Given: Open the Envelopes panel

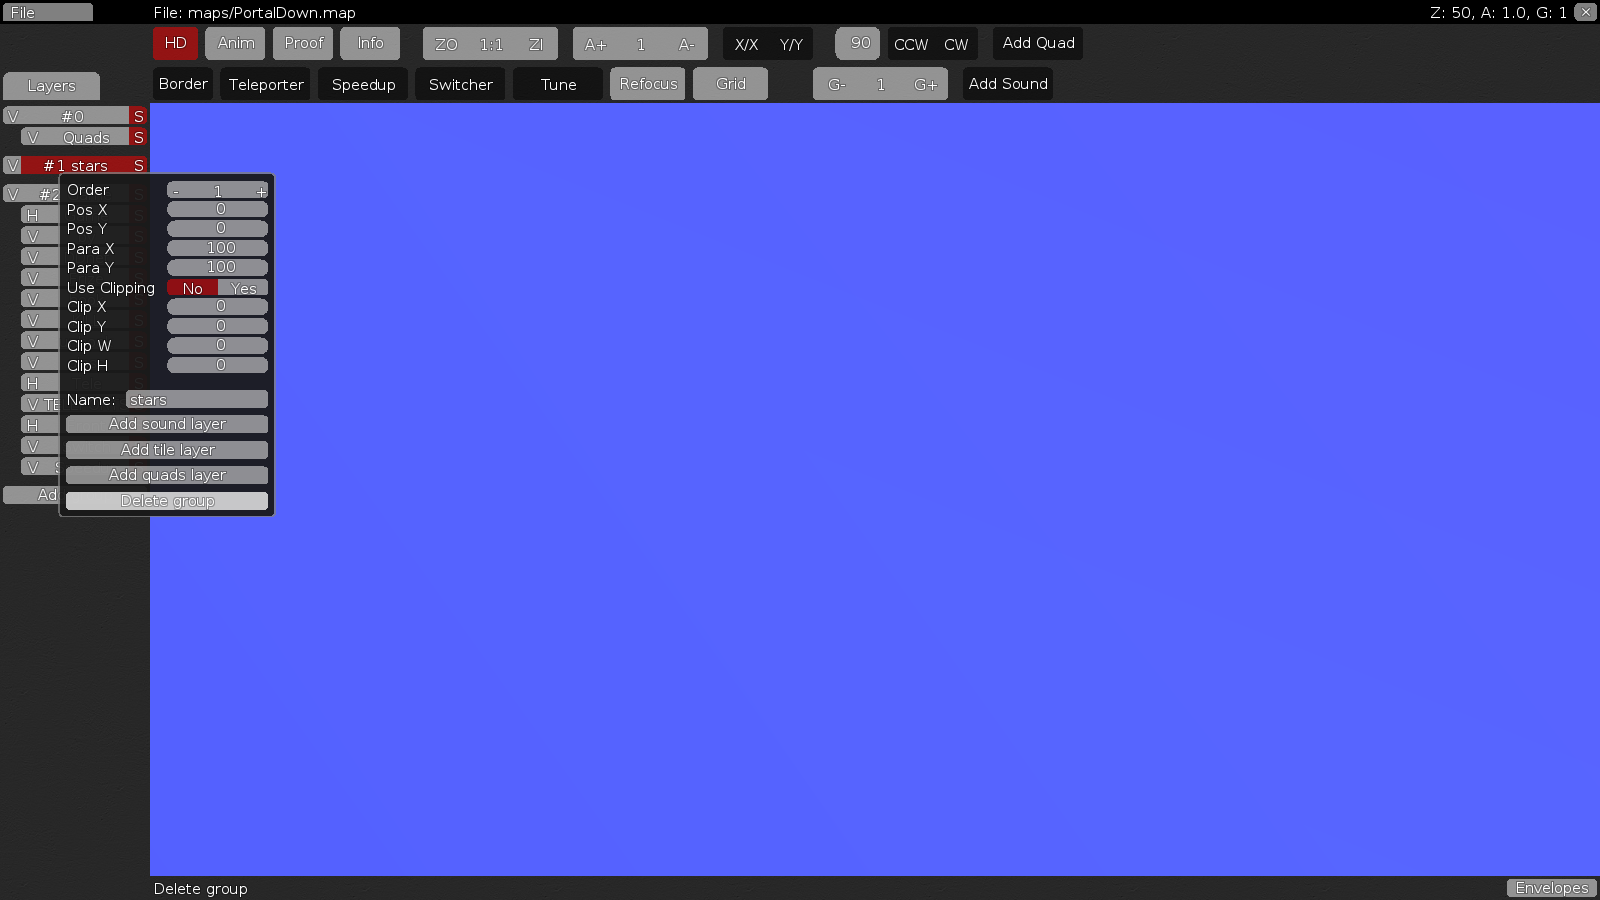Looking at the screenshot, I should click(x=1551, y=888).
